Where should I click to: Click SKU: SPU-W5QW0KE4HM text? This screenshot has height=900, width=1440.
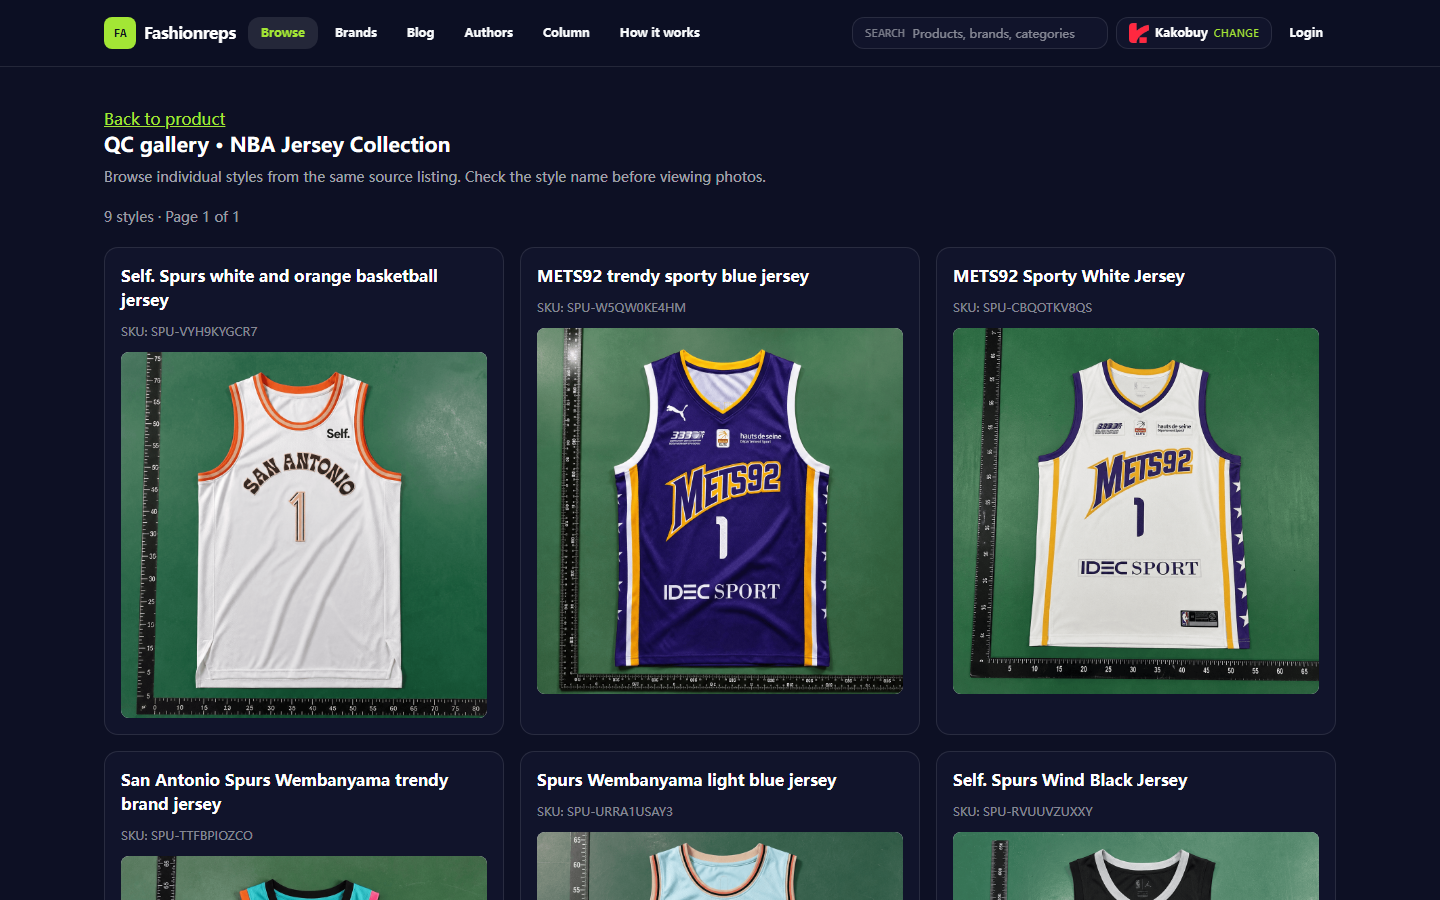611,308
